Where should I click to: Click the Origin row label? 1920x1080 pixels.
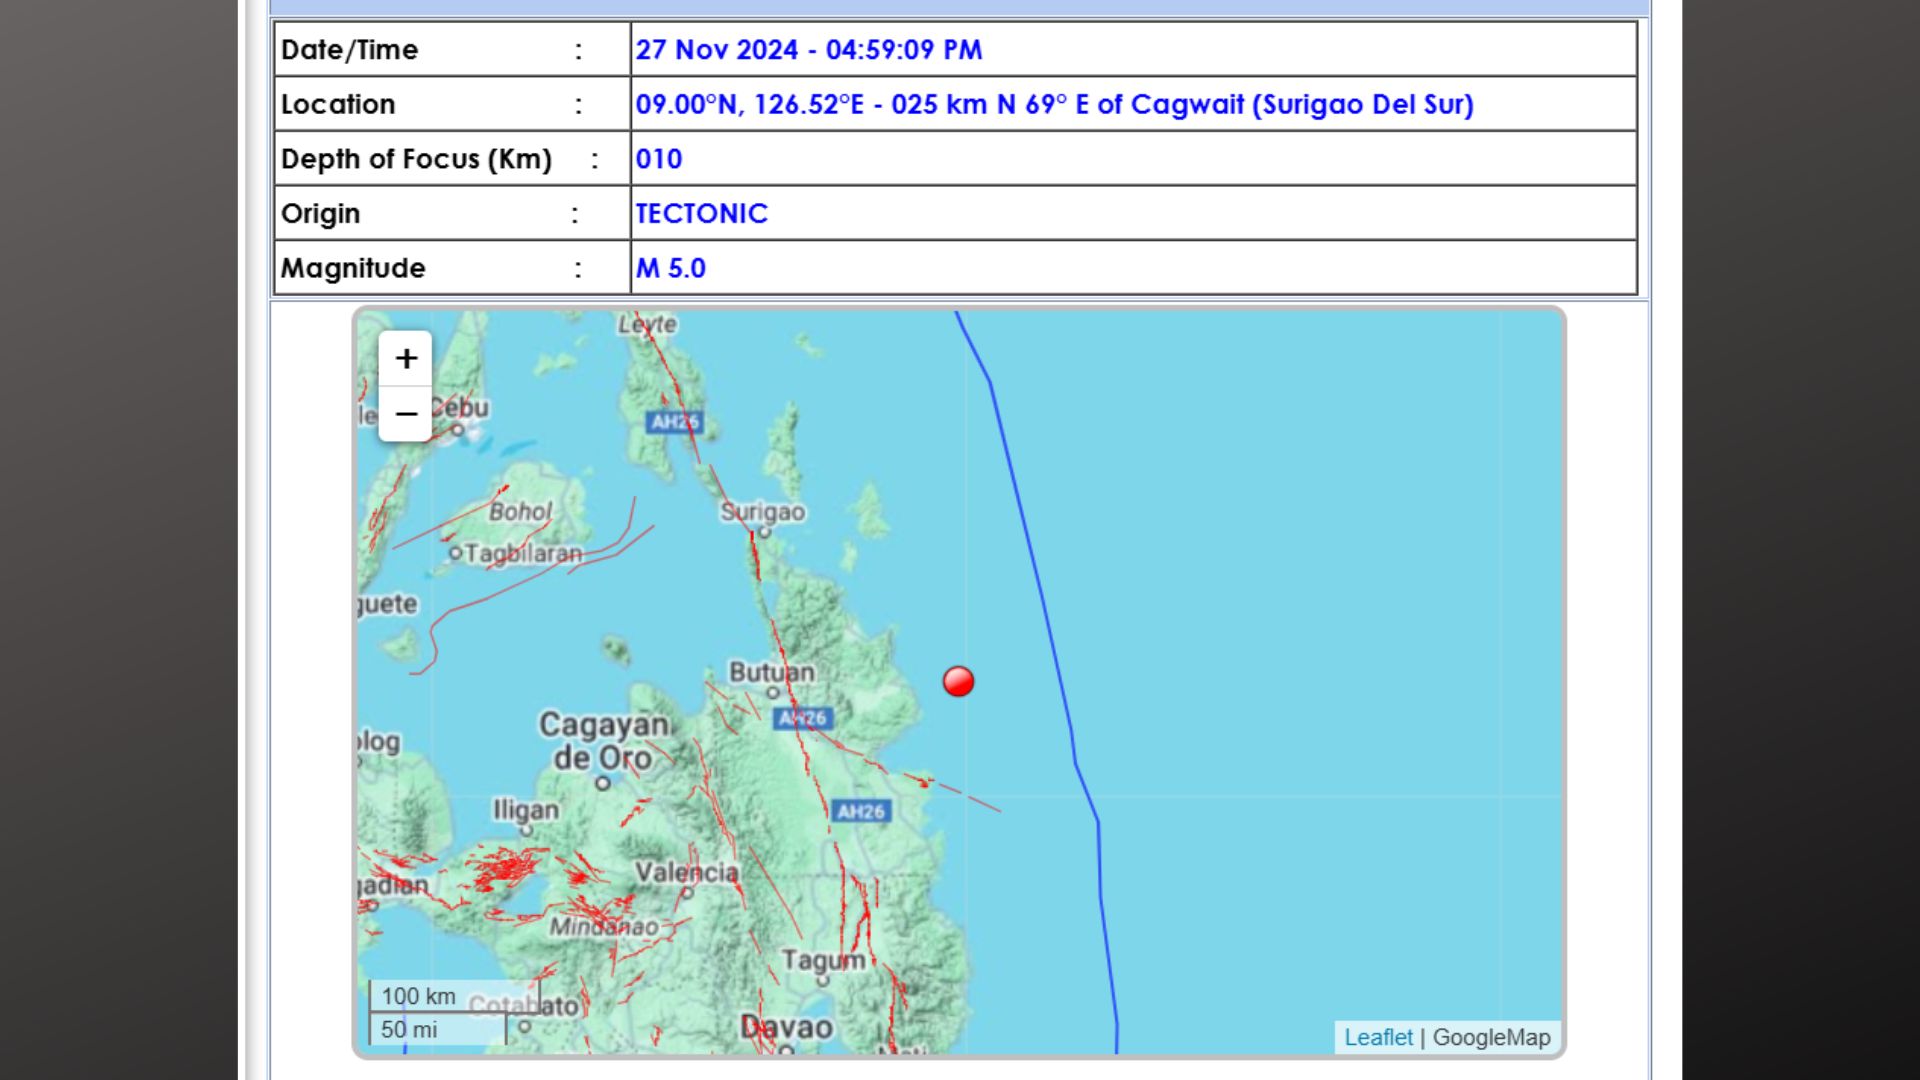pyautogui.click(x=320, y=214)
